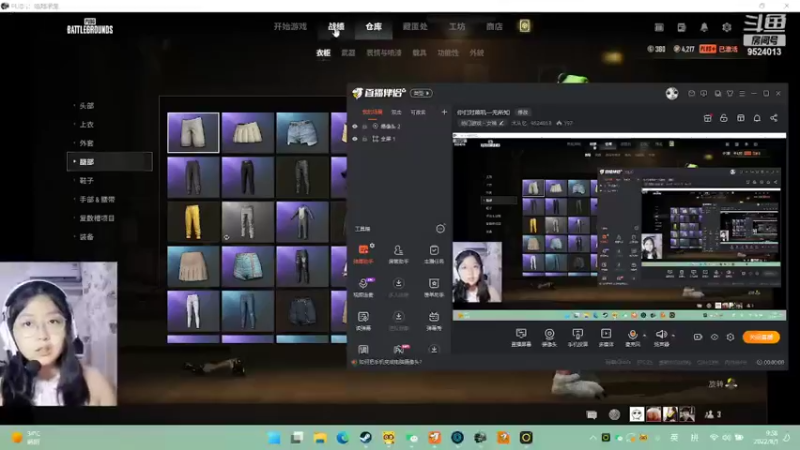The height and width of the screenshot is (450, 800).
Task: Add a phone screen-cast source
Action: click(578, 337)
